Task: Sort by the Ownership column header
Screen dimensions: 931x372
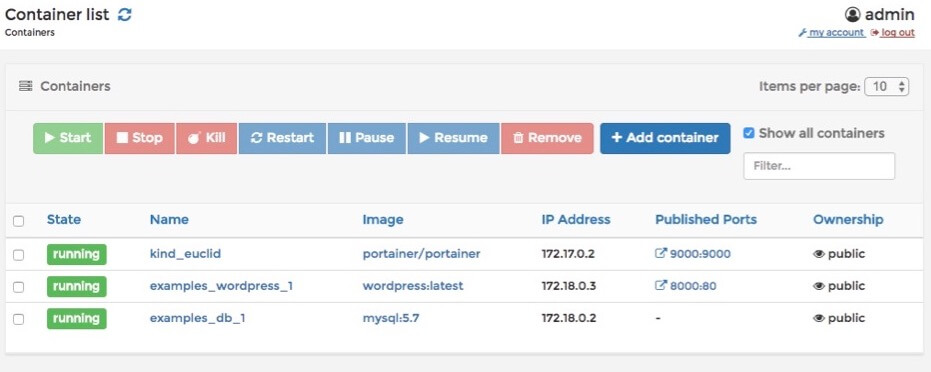Action: point(848,220)
